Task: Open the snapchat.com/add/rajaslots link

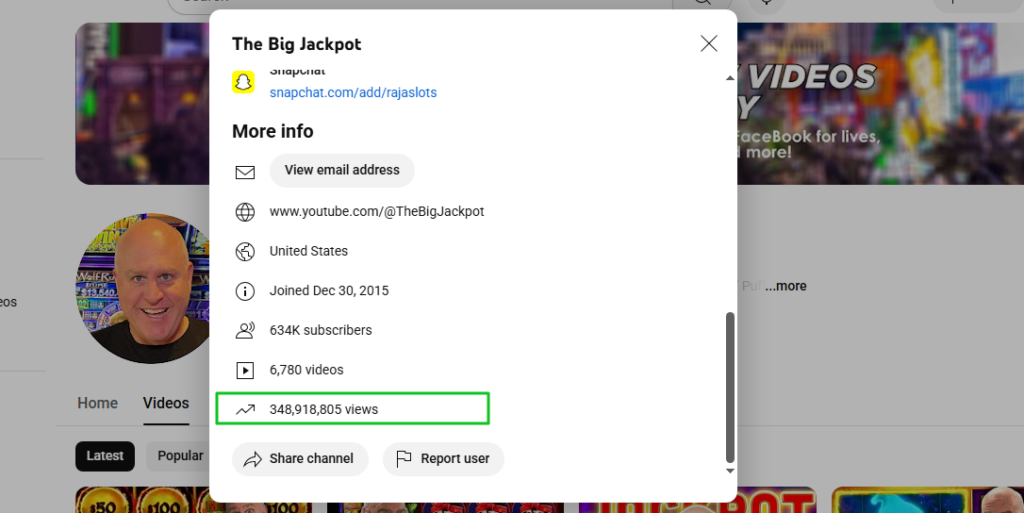Action: (353, 93)
